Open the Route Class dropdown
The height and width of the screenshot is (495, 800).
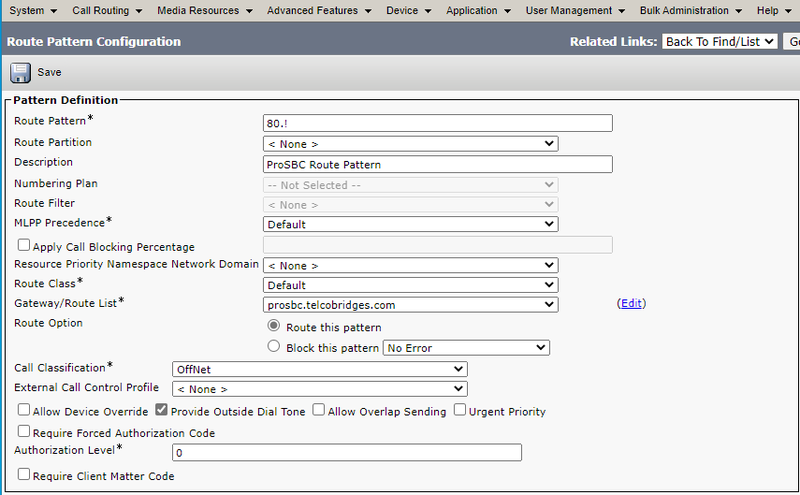[x=410, y=285]
